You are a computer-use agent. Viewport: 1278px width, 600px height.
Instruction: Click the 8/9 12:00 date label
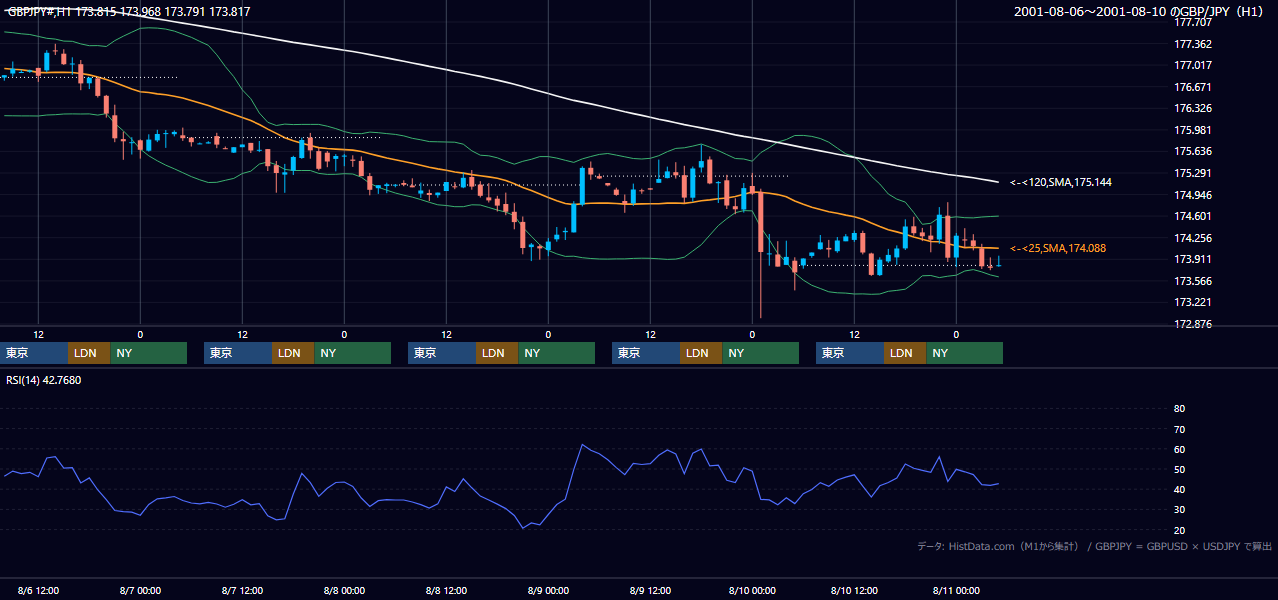coord(650,591)
